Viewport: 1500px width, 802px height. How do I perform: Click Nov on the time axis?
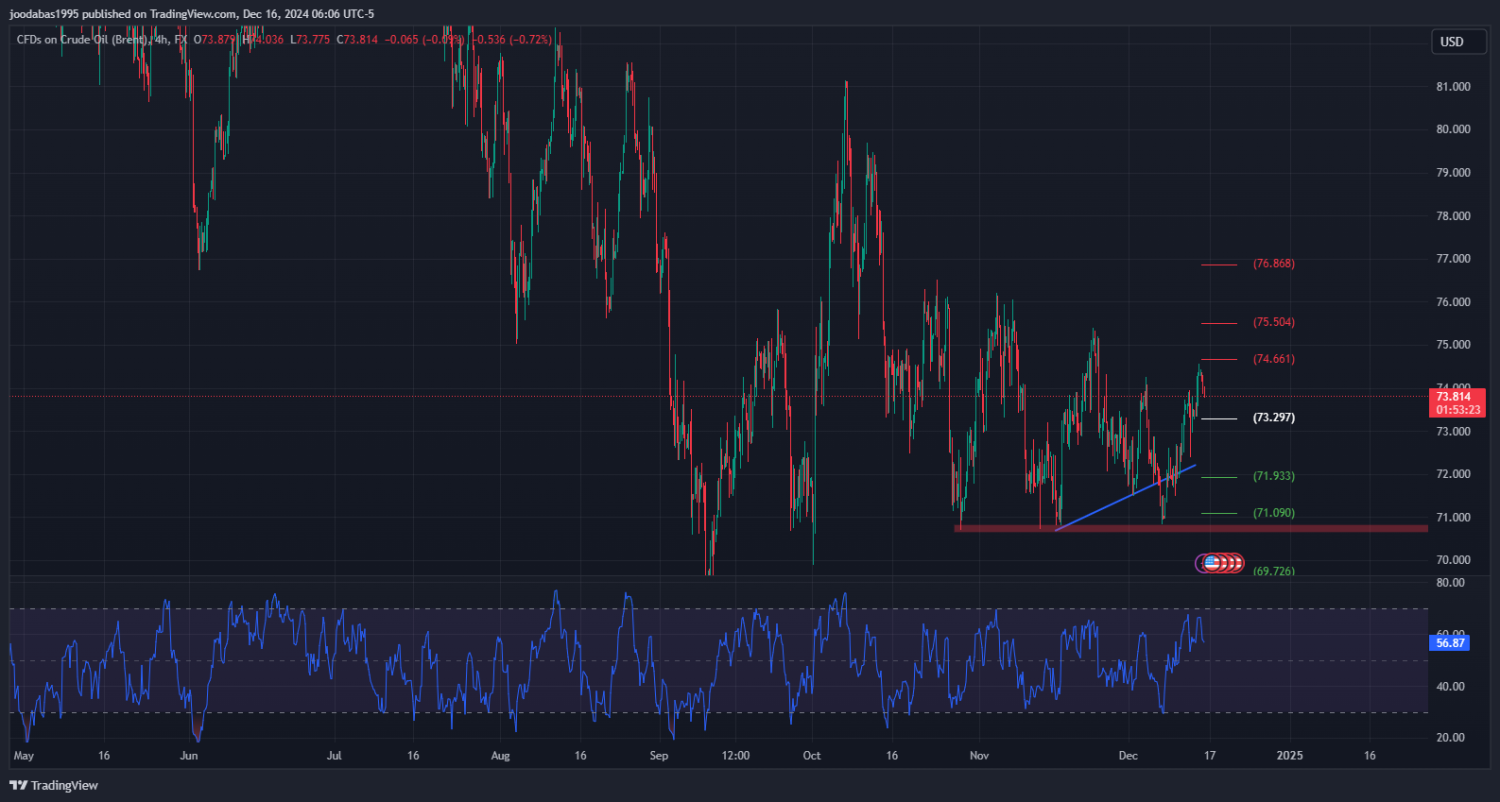click(x=980, y=756)
